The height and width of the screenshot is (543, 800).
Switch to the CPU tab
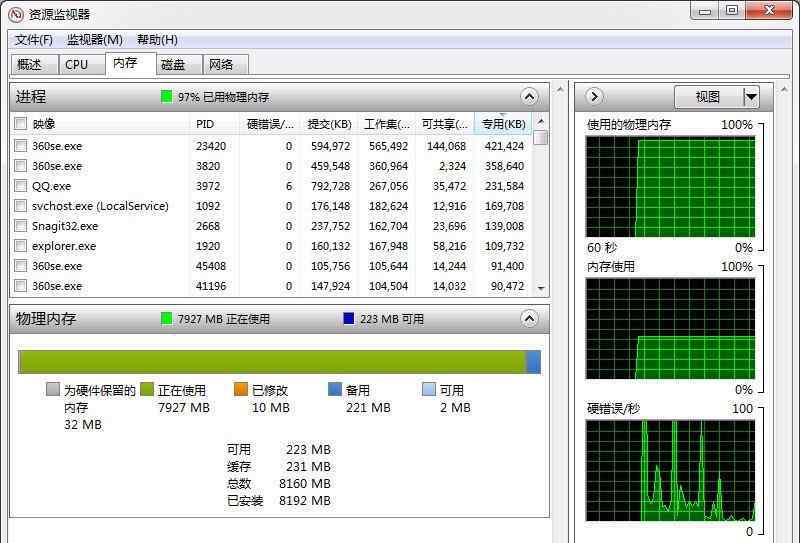click(x=82, y=65)
